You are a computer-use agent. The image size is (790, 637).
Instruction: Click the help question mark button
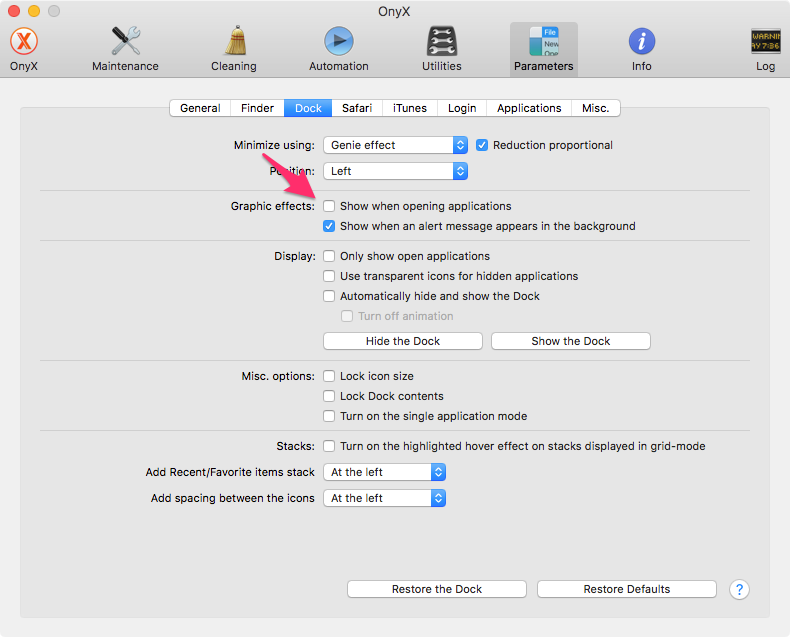739,589
